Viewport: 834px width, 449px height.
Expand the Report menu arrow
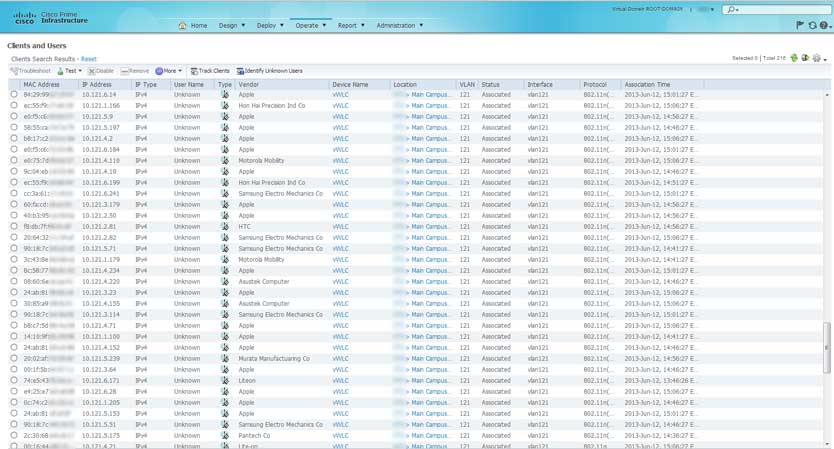pyautogui.click(x=363, y=26)
